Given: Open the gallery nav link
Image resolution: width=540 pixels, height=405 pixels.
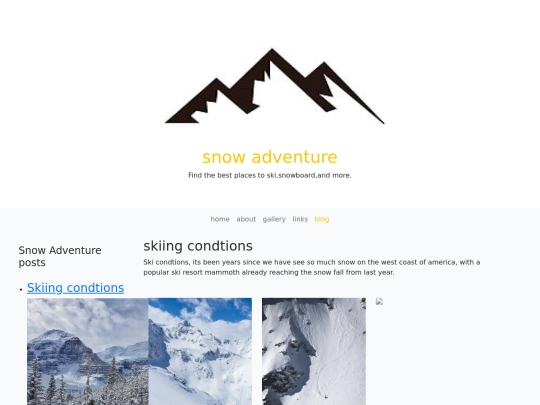Looking at the screenshot, I should pyautogui.click(x=274, y=219).
